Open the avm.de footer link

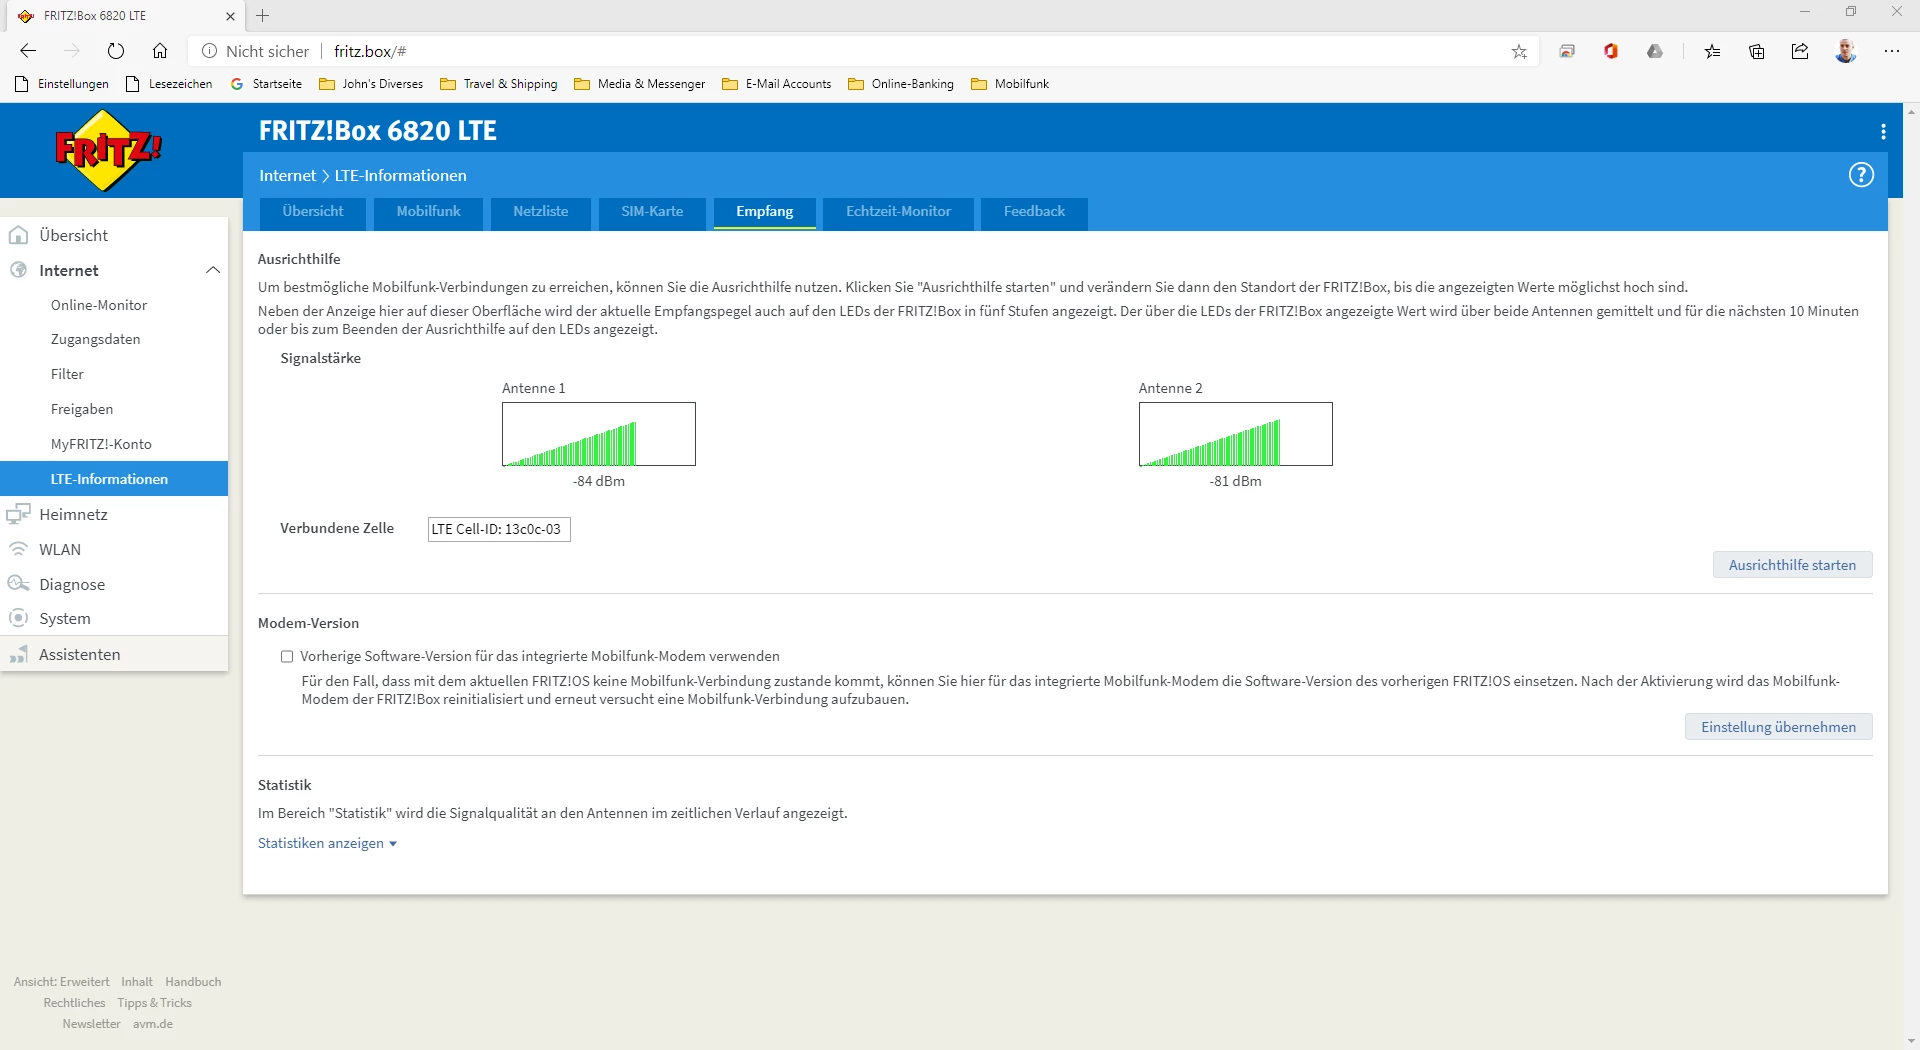pyautogui.click(x=153, y=1024)
